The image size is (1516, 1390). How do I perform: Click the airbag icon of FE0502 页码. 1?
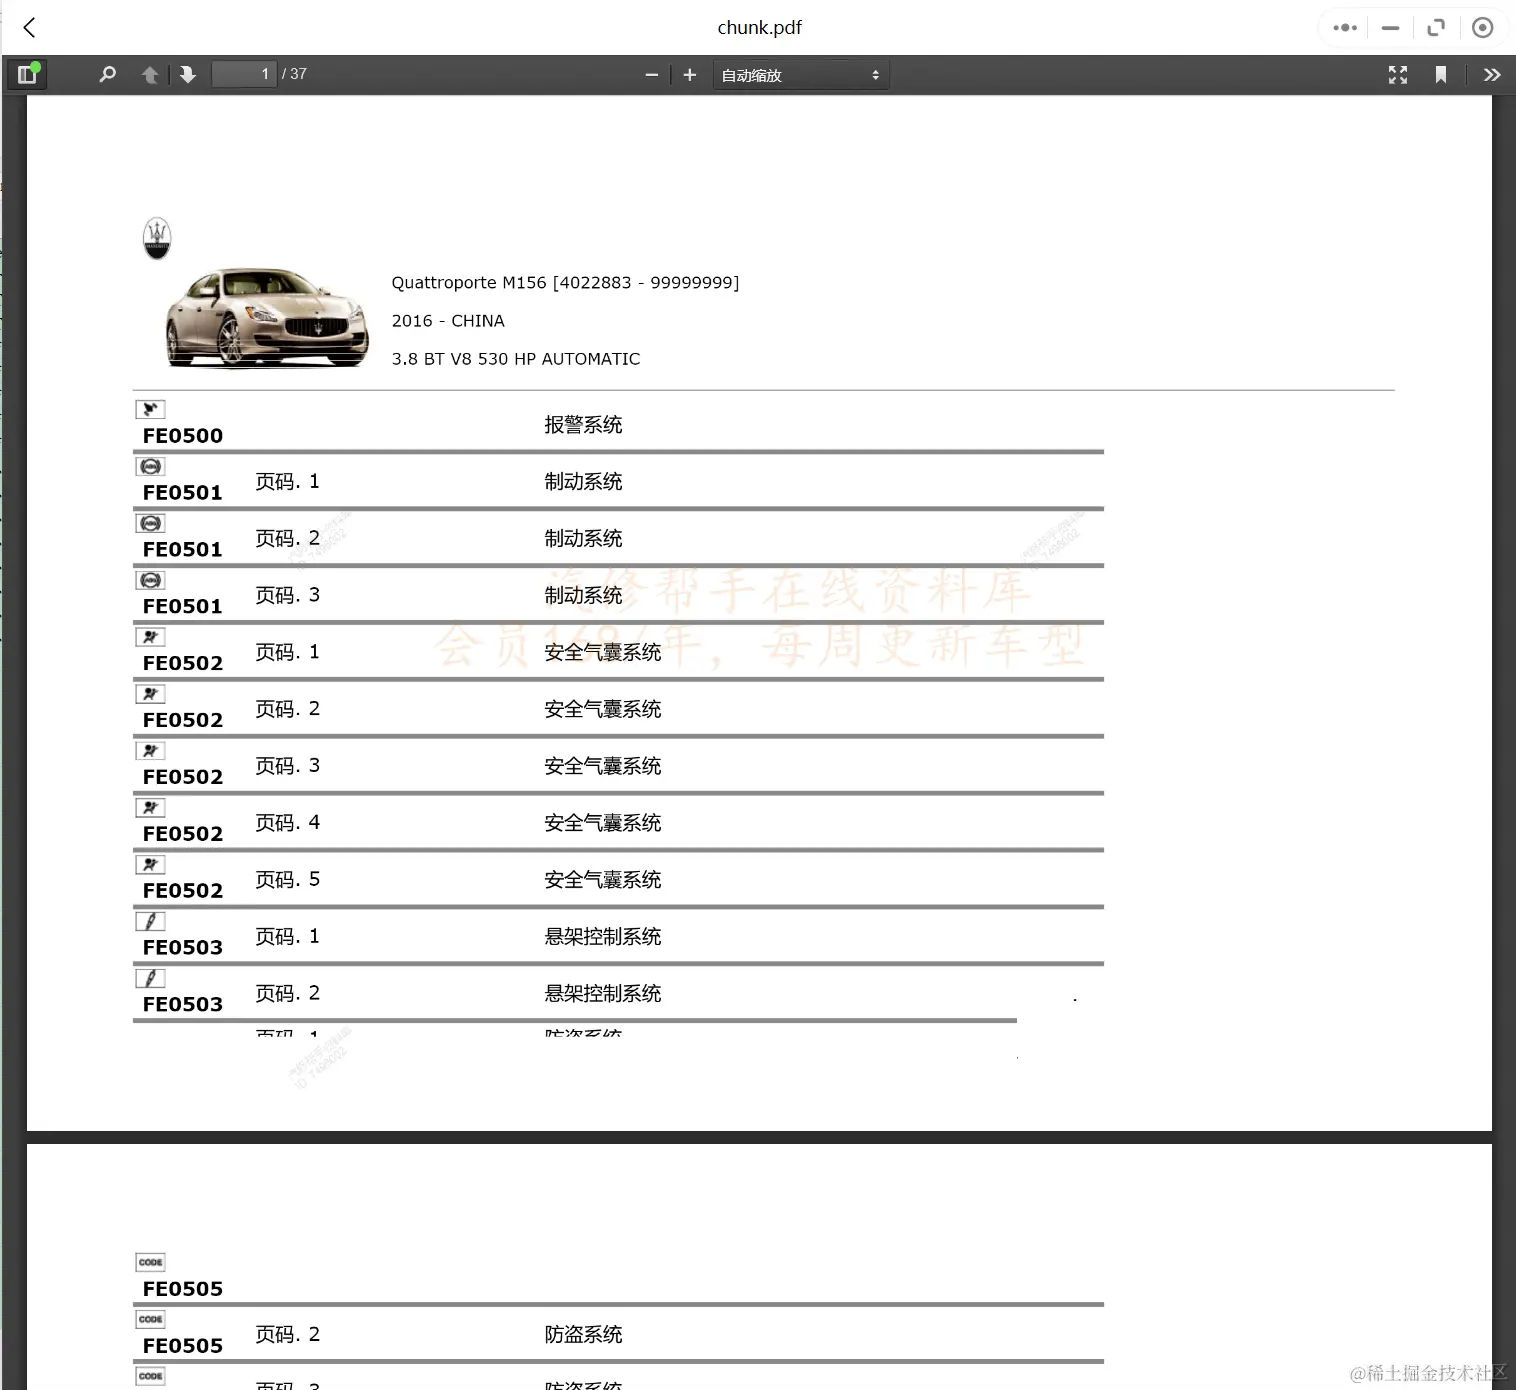[150, 637]
